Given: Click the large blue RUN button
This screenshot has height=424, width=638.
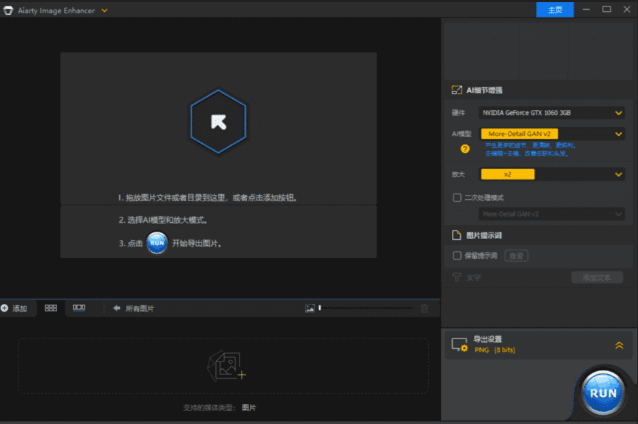Looking at the screenshot, I should 603,393.
